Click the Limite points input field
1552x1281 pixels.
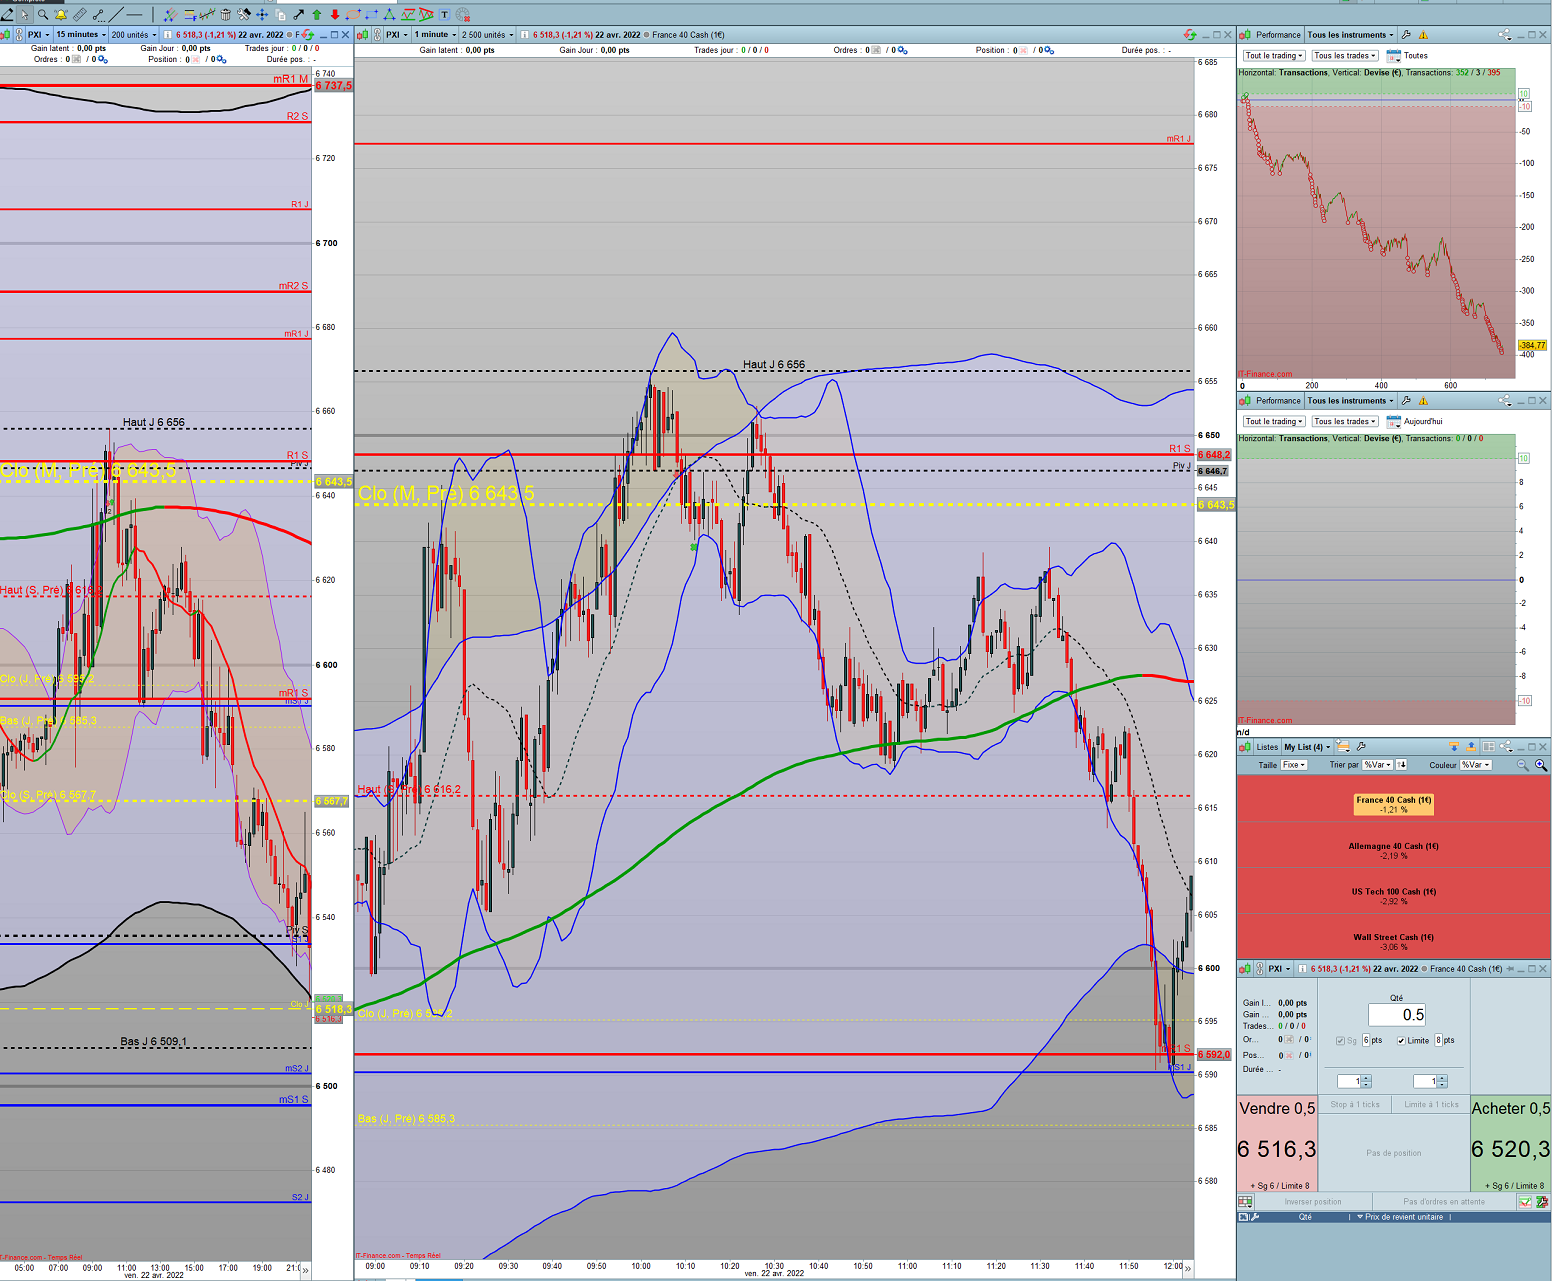pyautogui.click(x=1438, y=1041)
